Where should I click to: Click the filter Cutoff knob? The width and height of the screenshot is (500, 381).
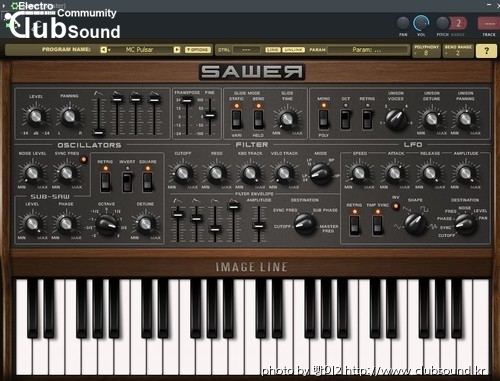pos(183,173)
